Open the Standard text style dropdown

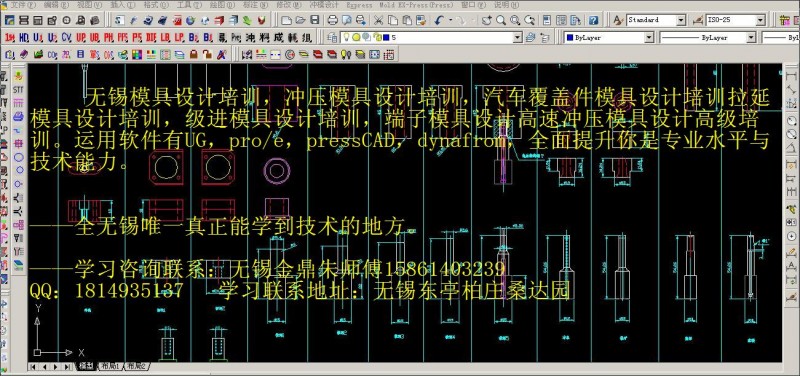[x=681, y=20]
